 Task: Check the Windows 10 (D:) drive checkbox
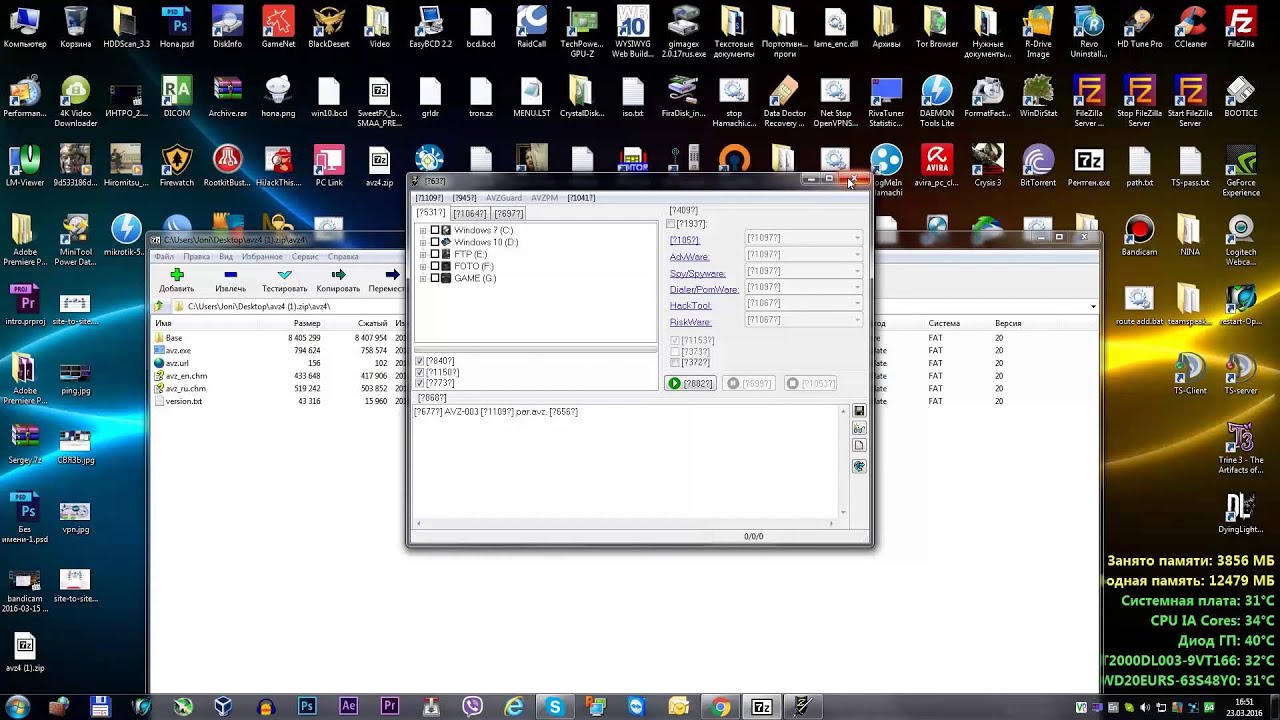point(435,242)
